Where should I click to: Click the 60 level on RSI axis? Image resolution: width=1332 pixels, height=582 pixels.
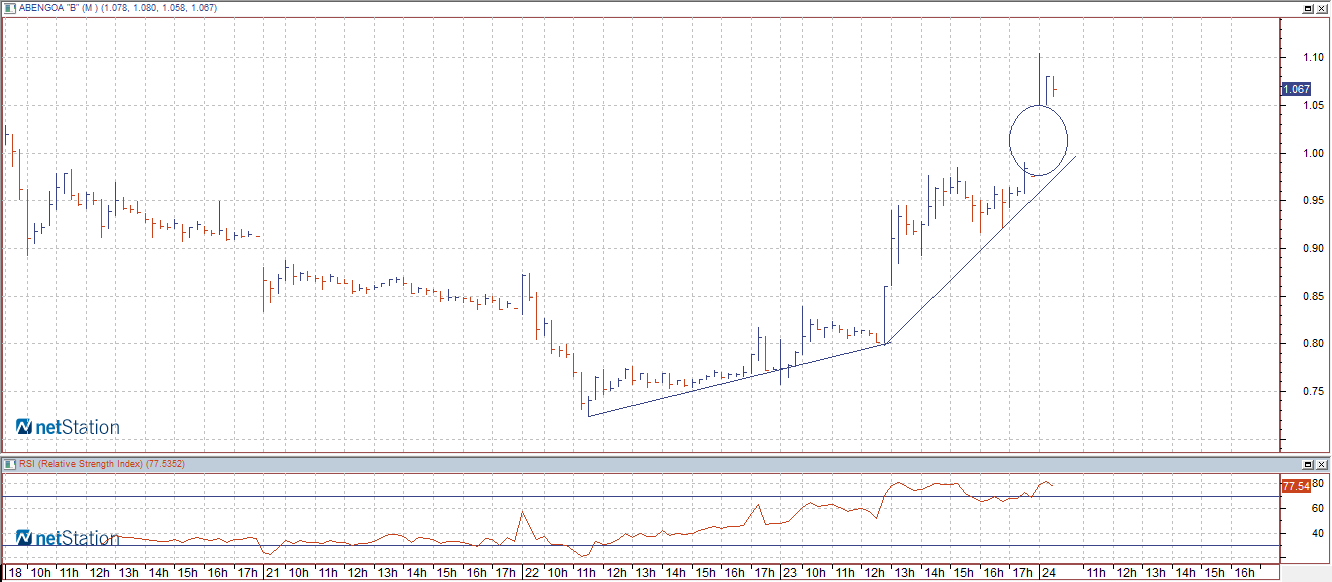point(1318,508)
